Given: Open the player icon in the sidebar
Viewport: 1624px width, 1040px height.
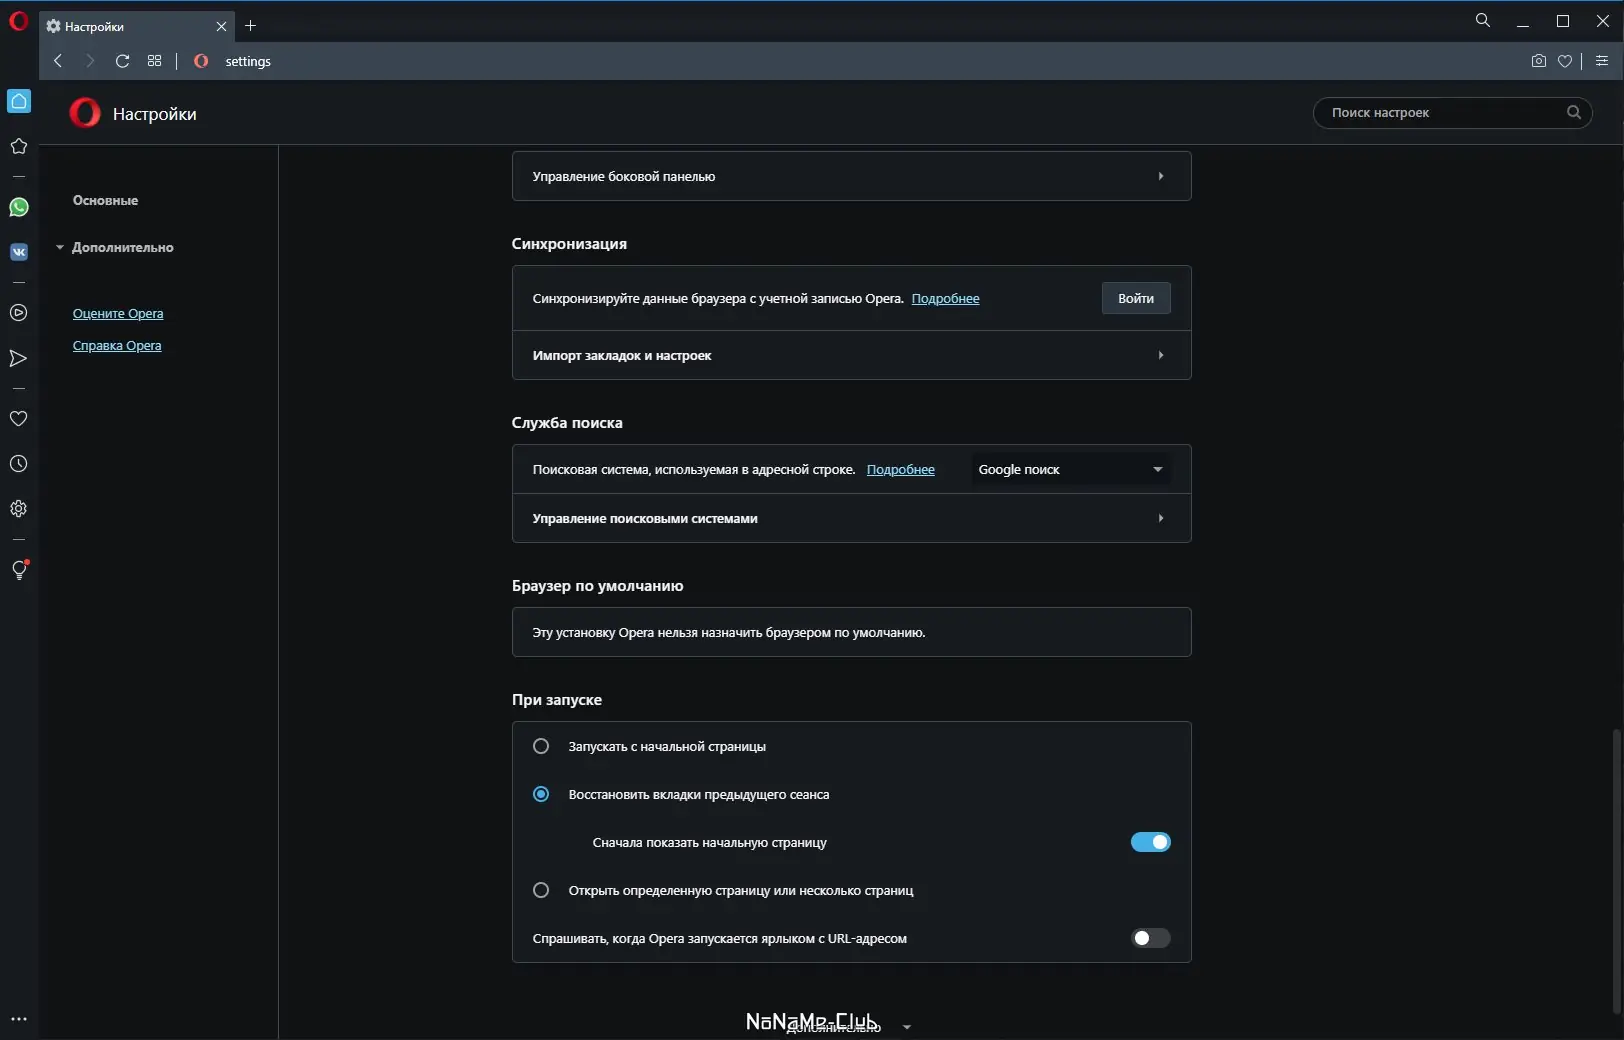Looking at the screenshot, I should click(19, 313).
